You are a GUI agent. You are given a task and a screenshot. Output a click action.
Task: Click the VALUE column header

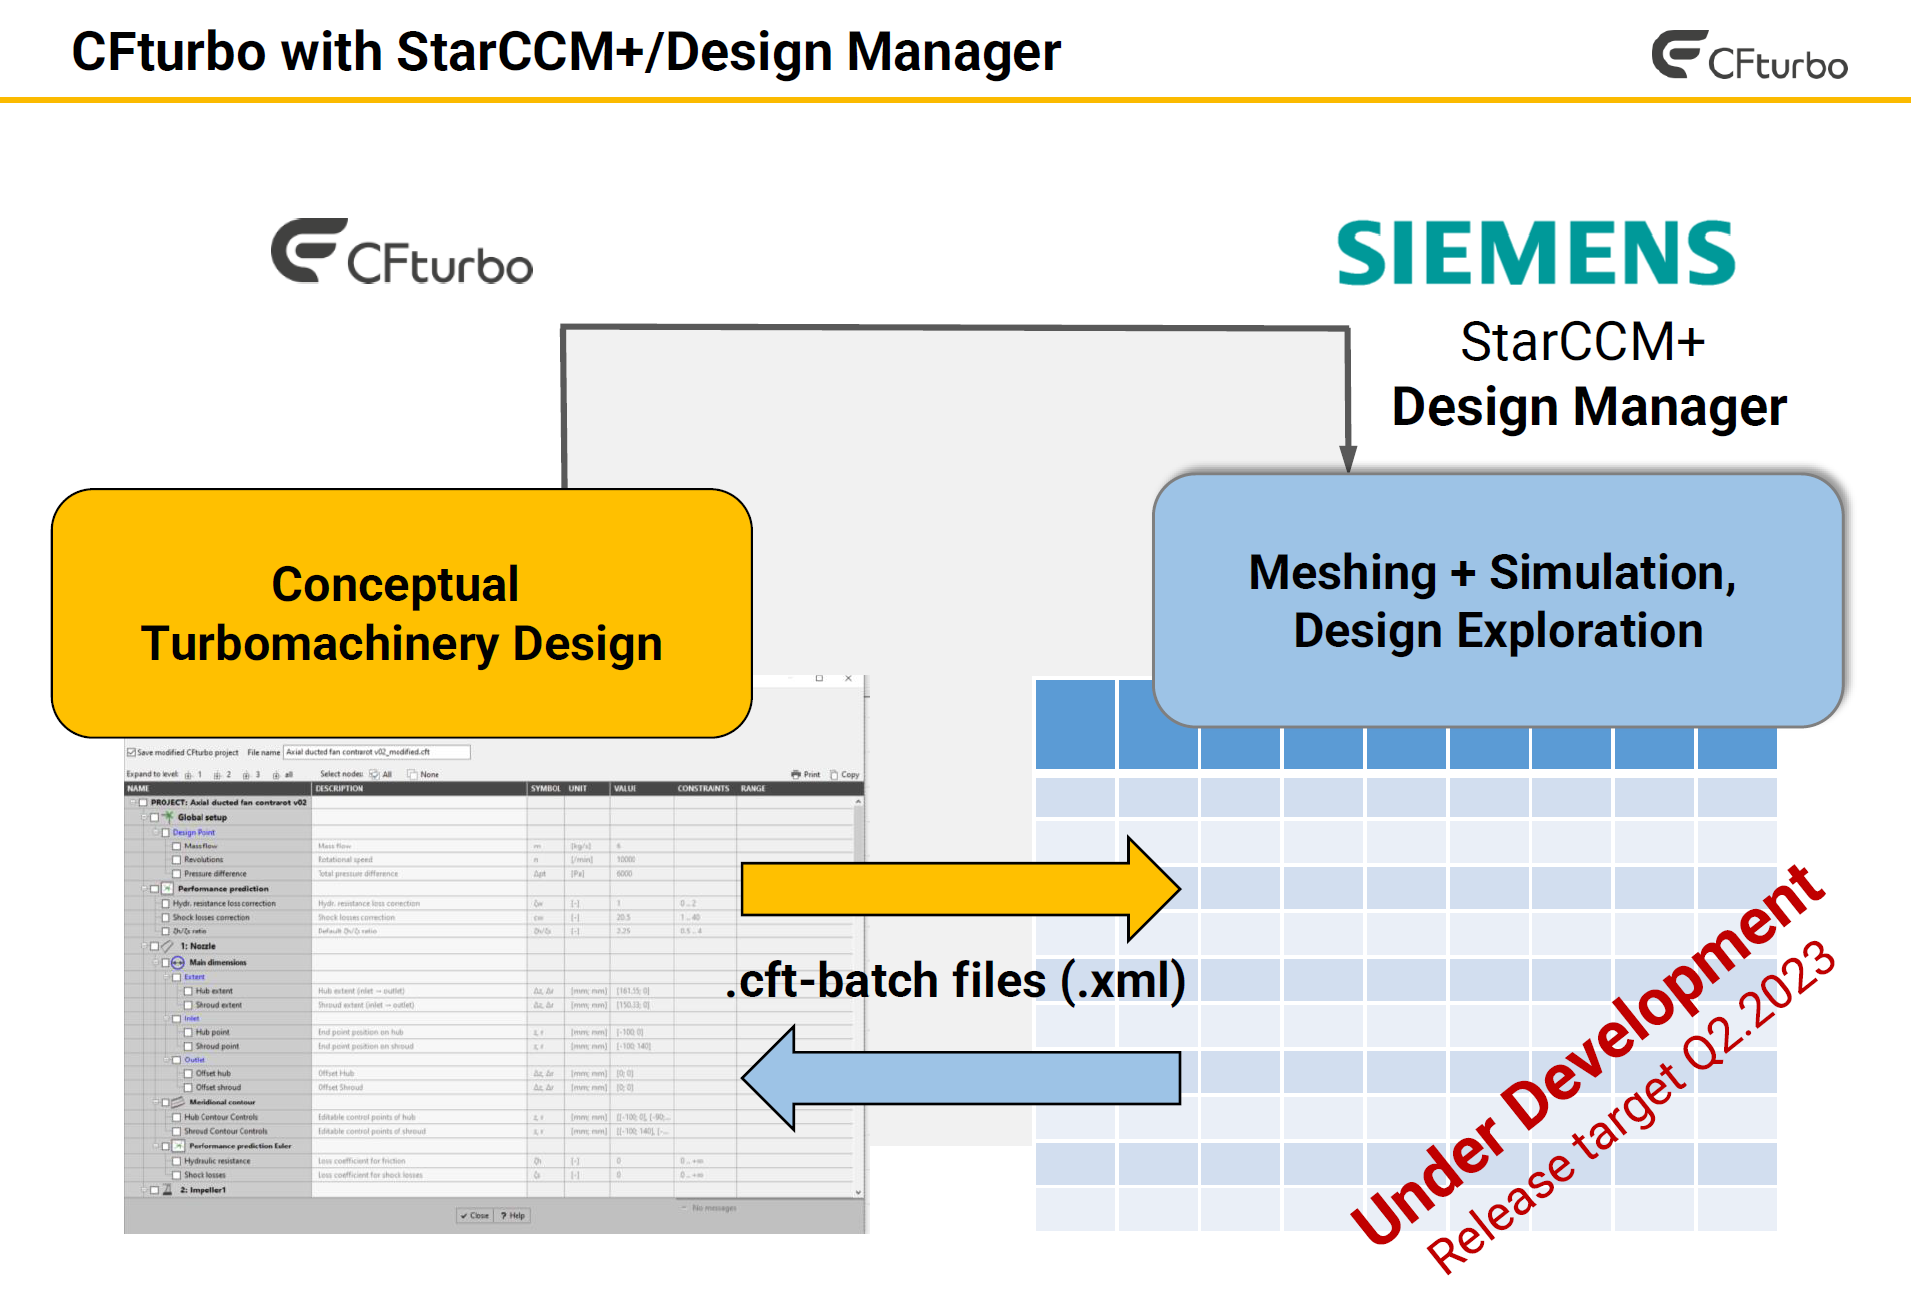pyautogui.click(x=642, y=788)
